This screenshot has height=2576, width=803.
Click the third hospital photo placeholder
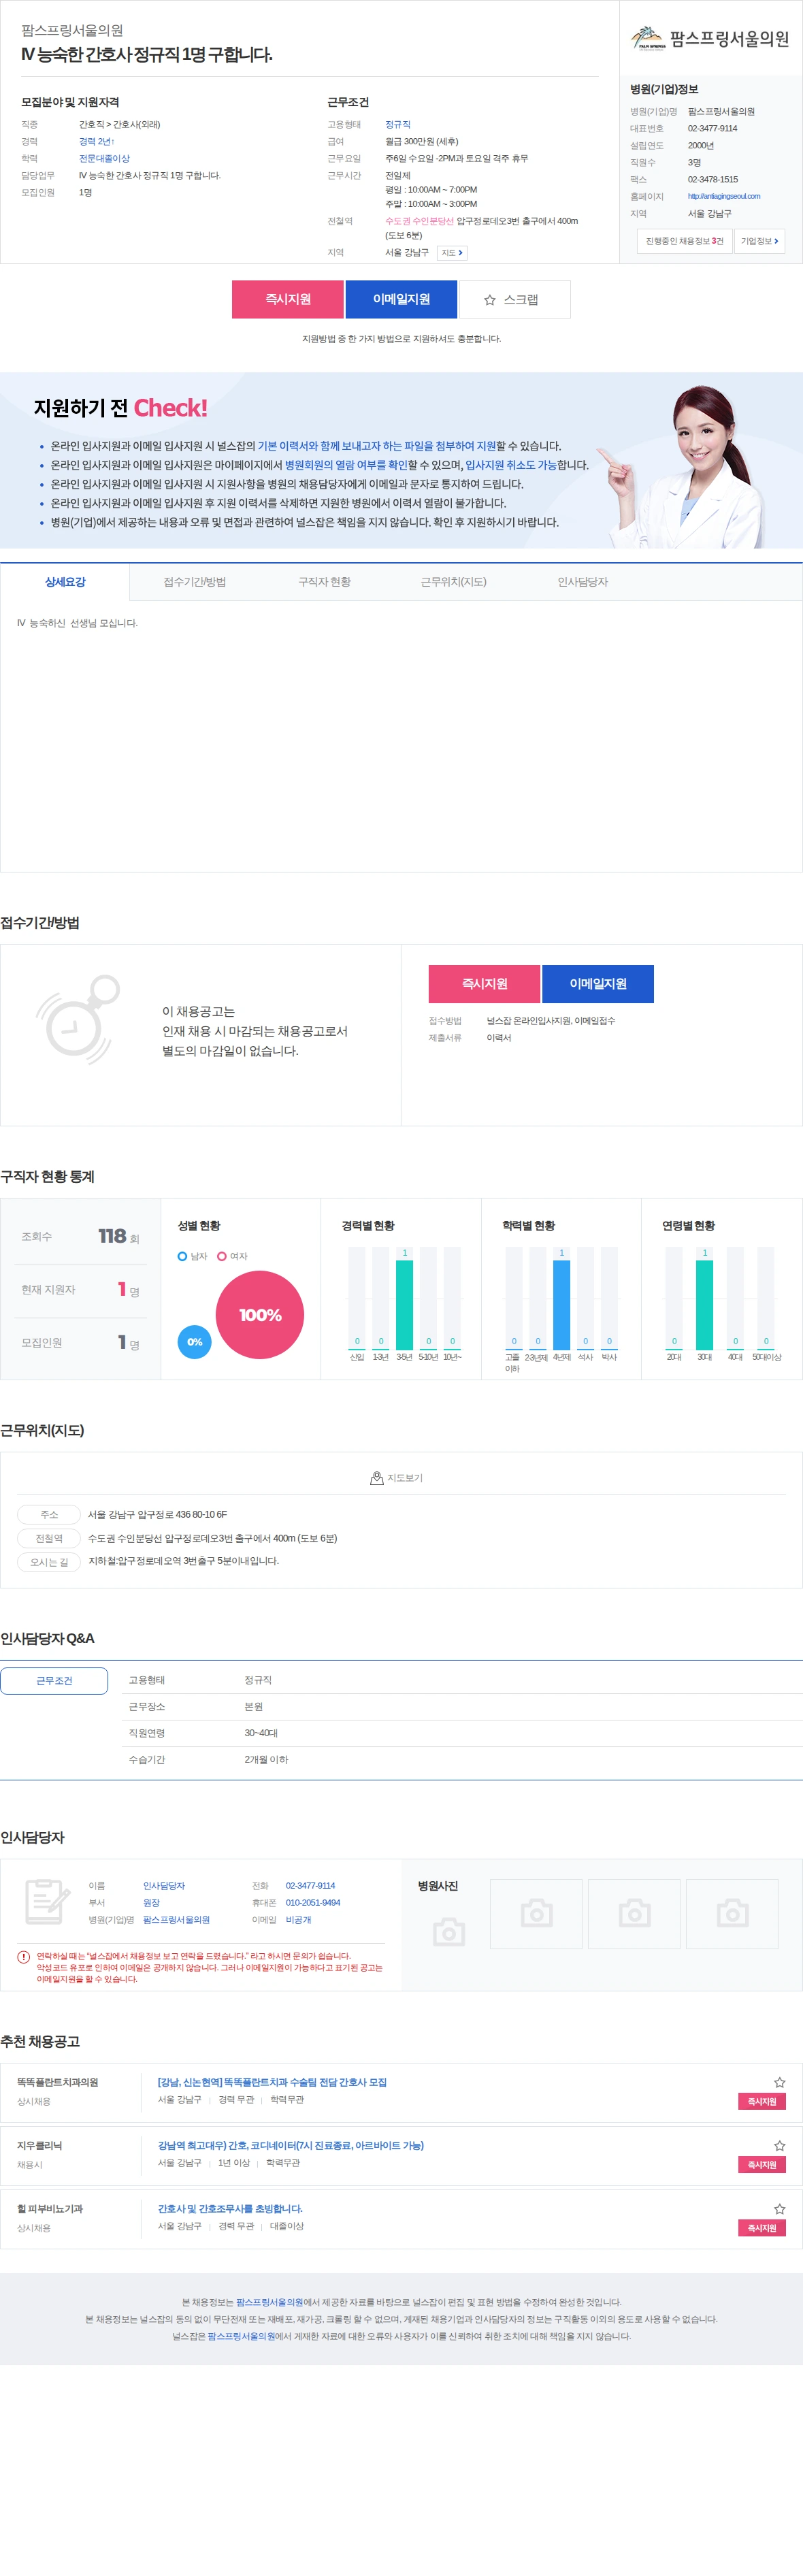[634, 1914]
